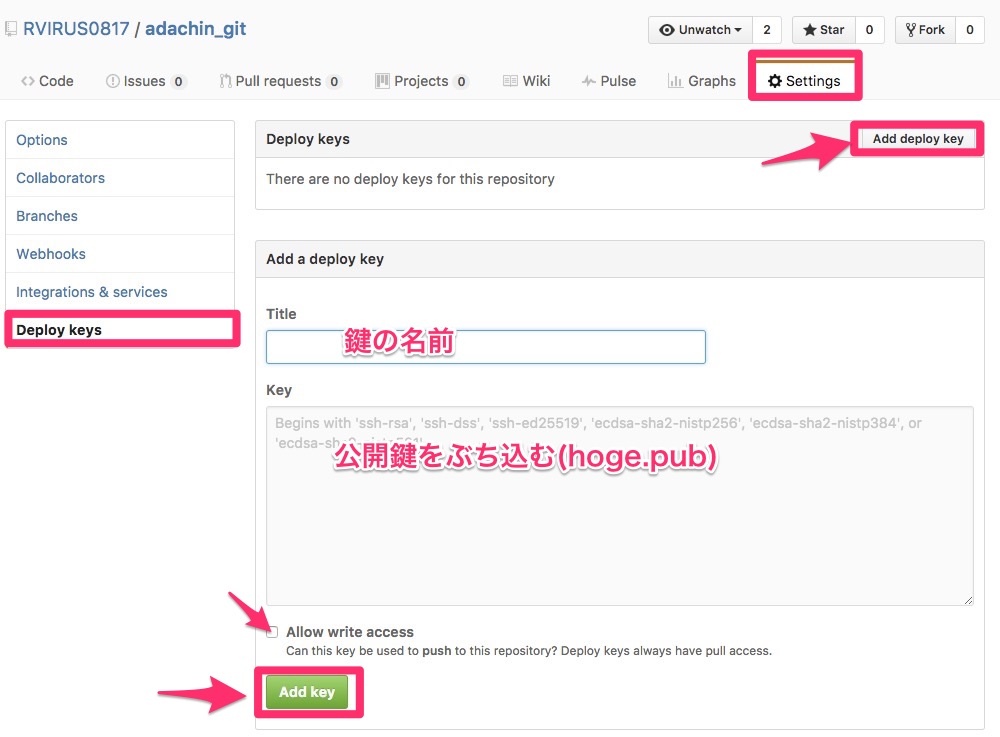Viewport: 1000px width, 737px height.
Task: Switch to the Issues tab
Action: pyautogui.click(x=145, y=81)
